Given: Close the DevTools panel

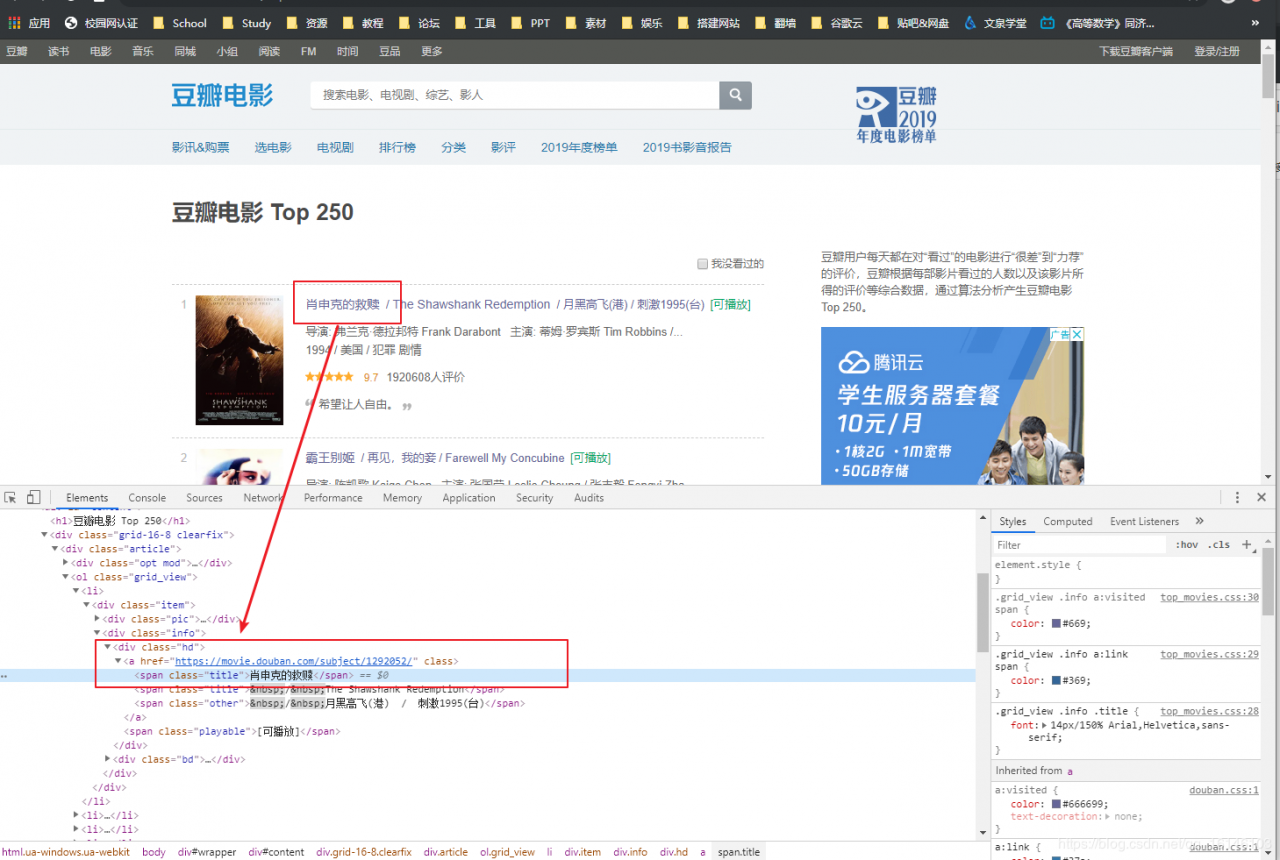Looking at the screenshot, I should click(1262, 497).
